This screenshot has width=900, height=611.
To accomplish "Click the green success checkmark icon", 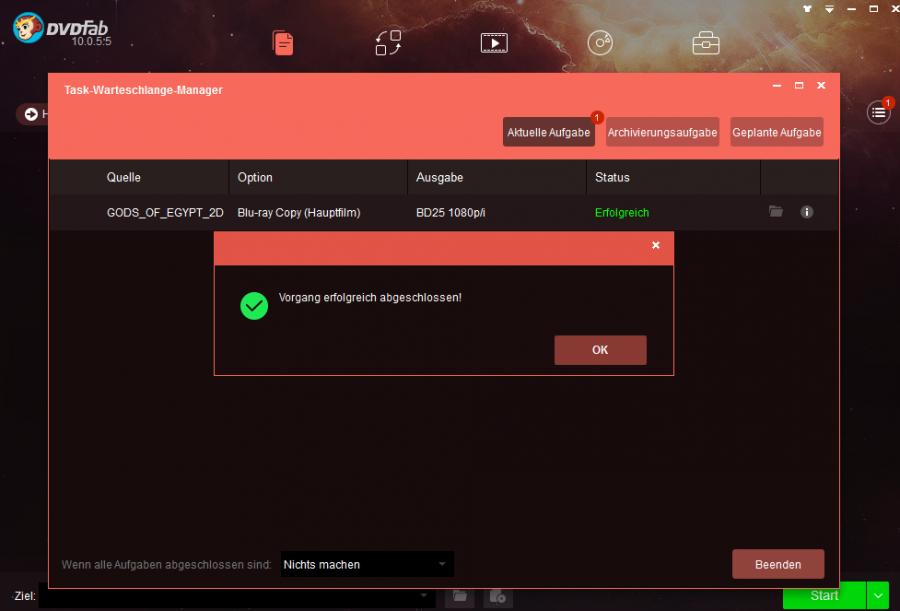I will tap(254, 306).
